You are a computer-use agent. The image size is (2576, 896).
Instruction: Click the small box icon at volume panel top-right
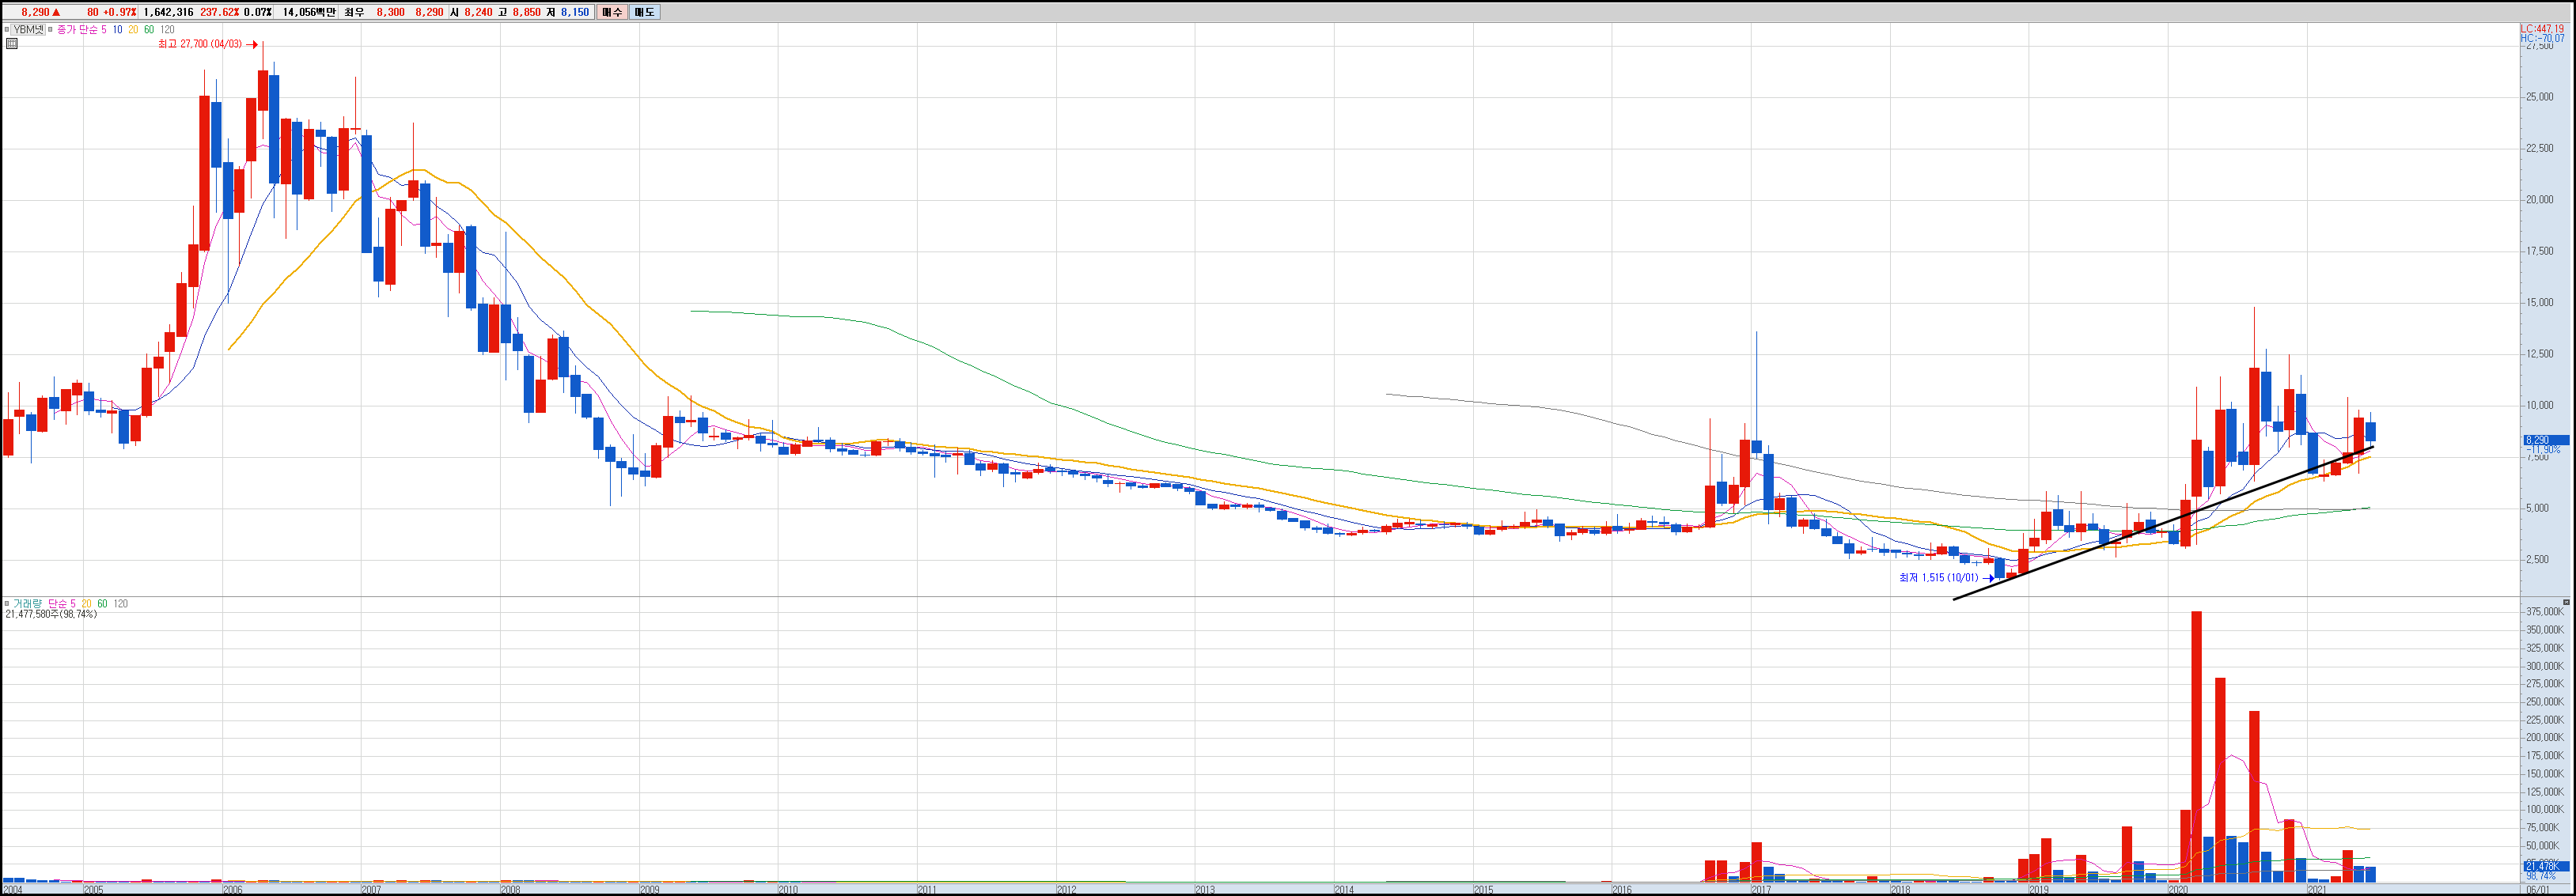[x=2566, y=602]
